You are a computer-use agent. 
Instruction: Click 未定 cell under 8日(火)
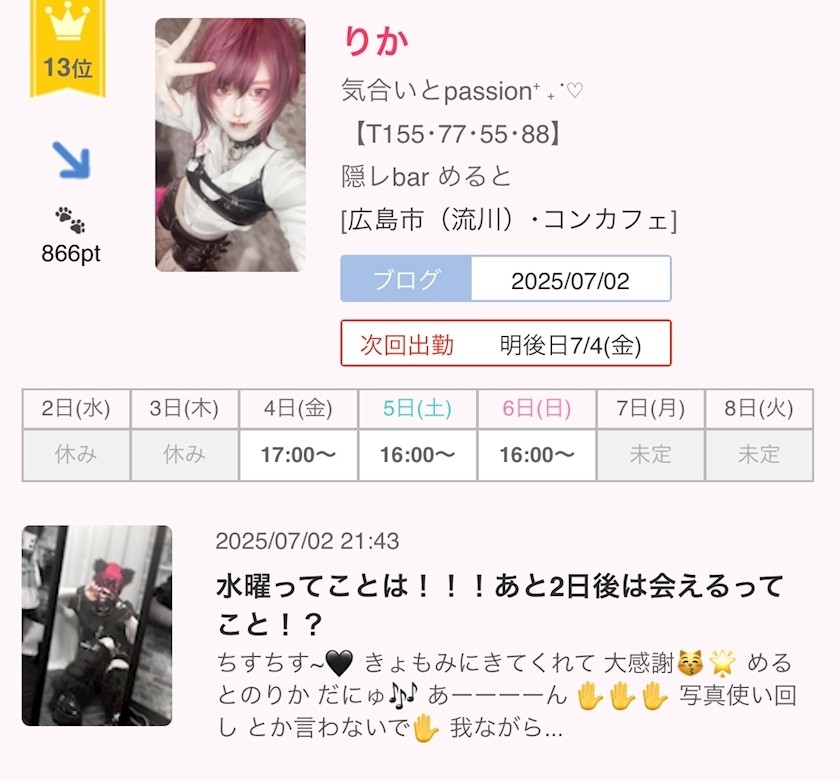pyautogui.click(x=759, y=455)
